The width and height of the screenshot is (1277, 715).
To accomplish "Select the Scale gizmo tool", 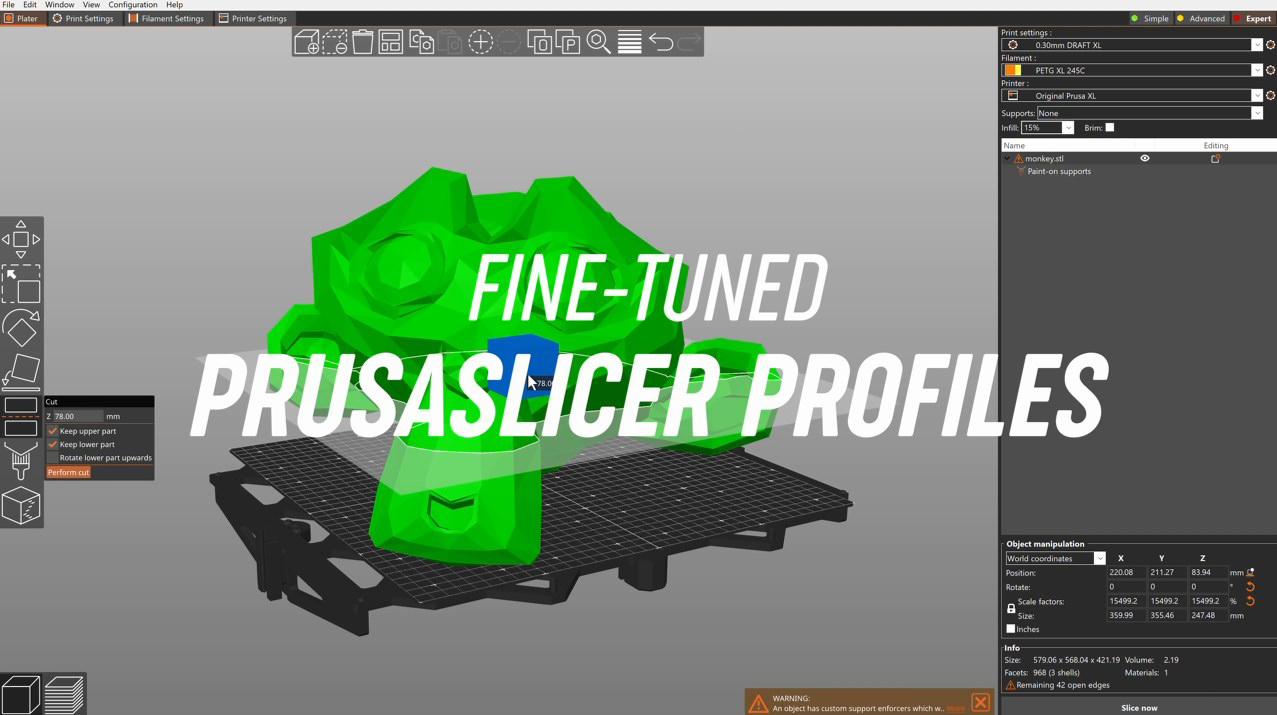I will tap(21, 283).
